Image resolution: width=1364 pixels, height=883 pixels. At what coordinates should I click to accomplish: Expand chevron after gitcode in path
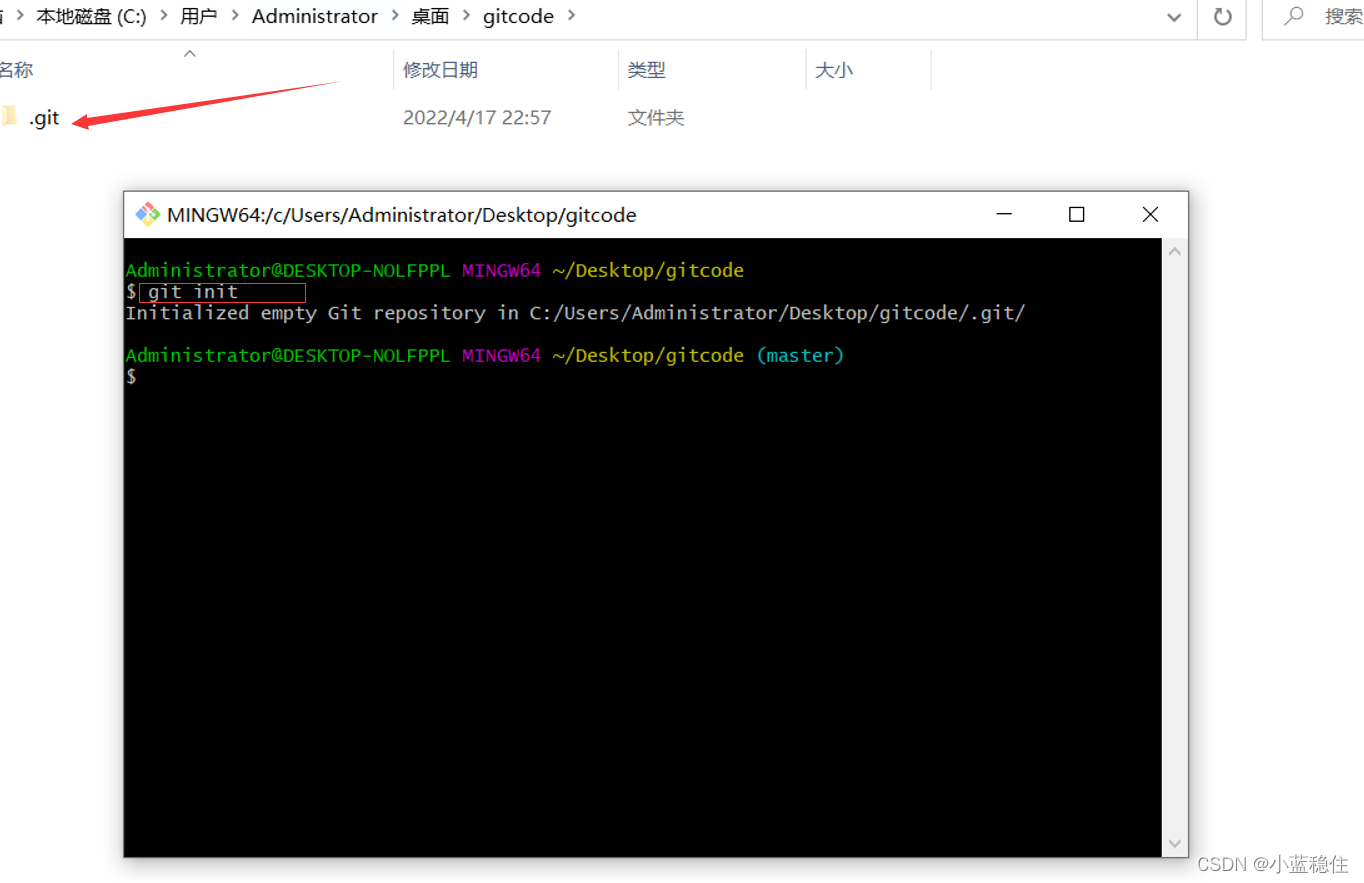coord(572,16)
